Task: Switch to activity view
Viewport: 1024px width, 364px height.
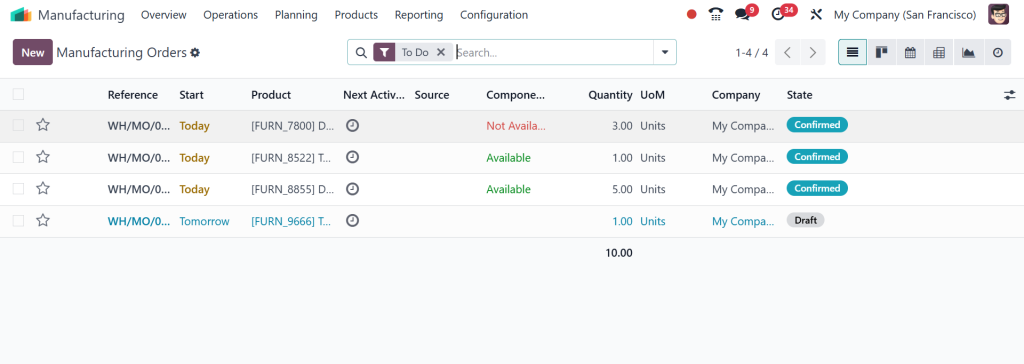Action: (997, 52)
